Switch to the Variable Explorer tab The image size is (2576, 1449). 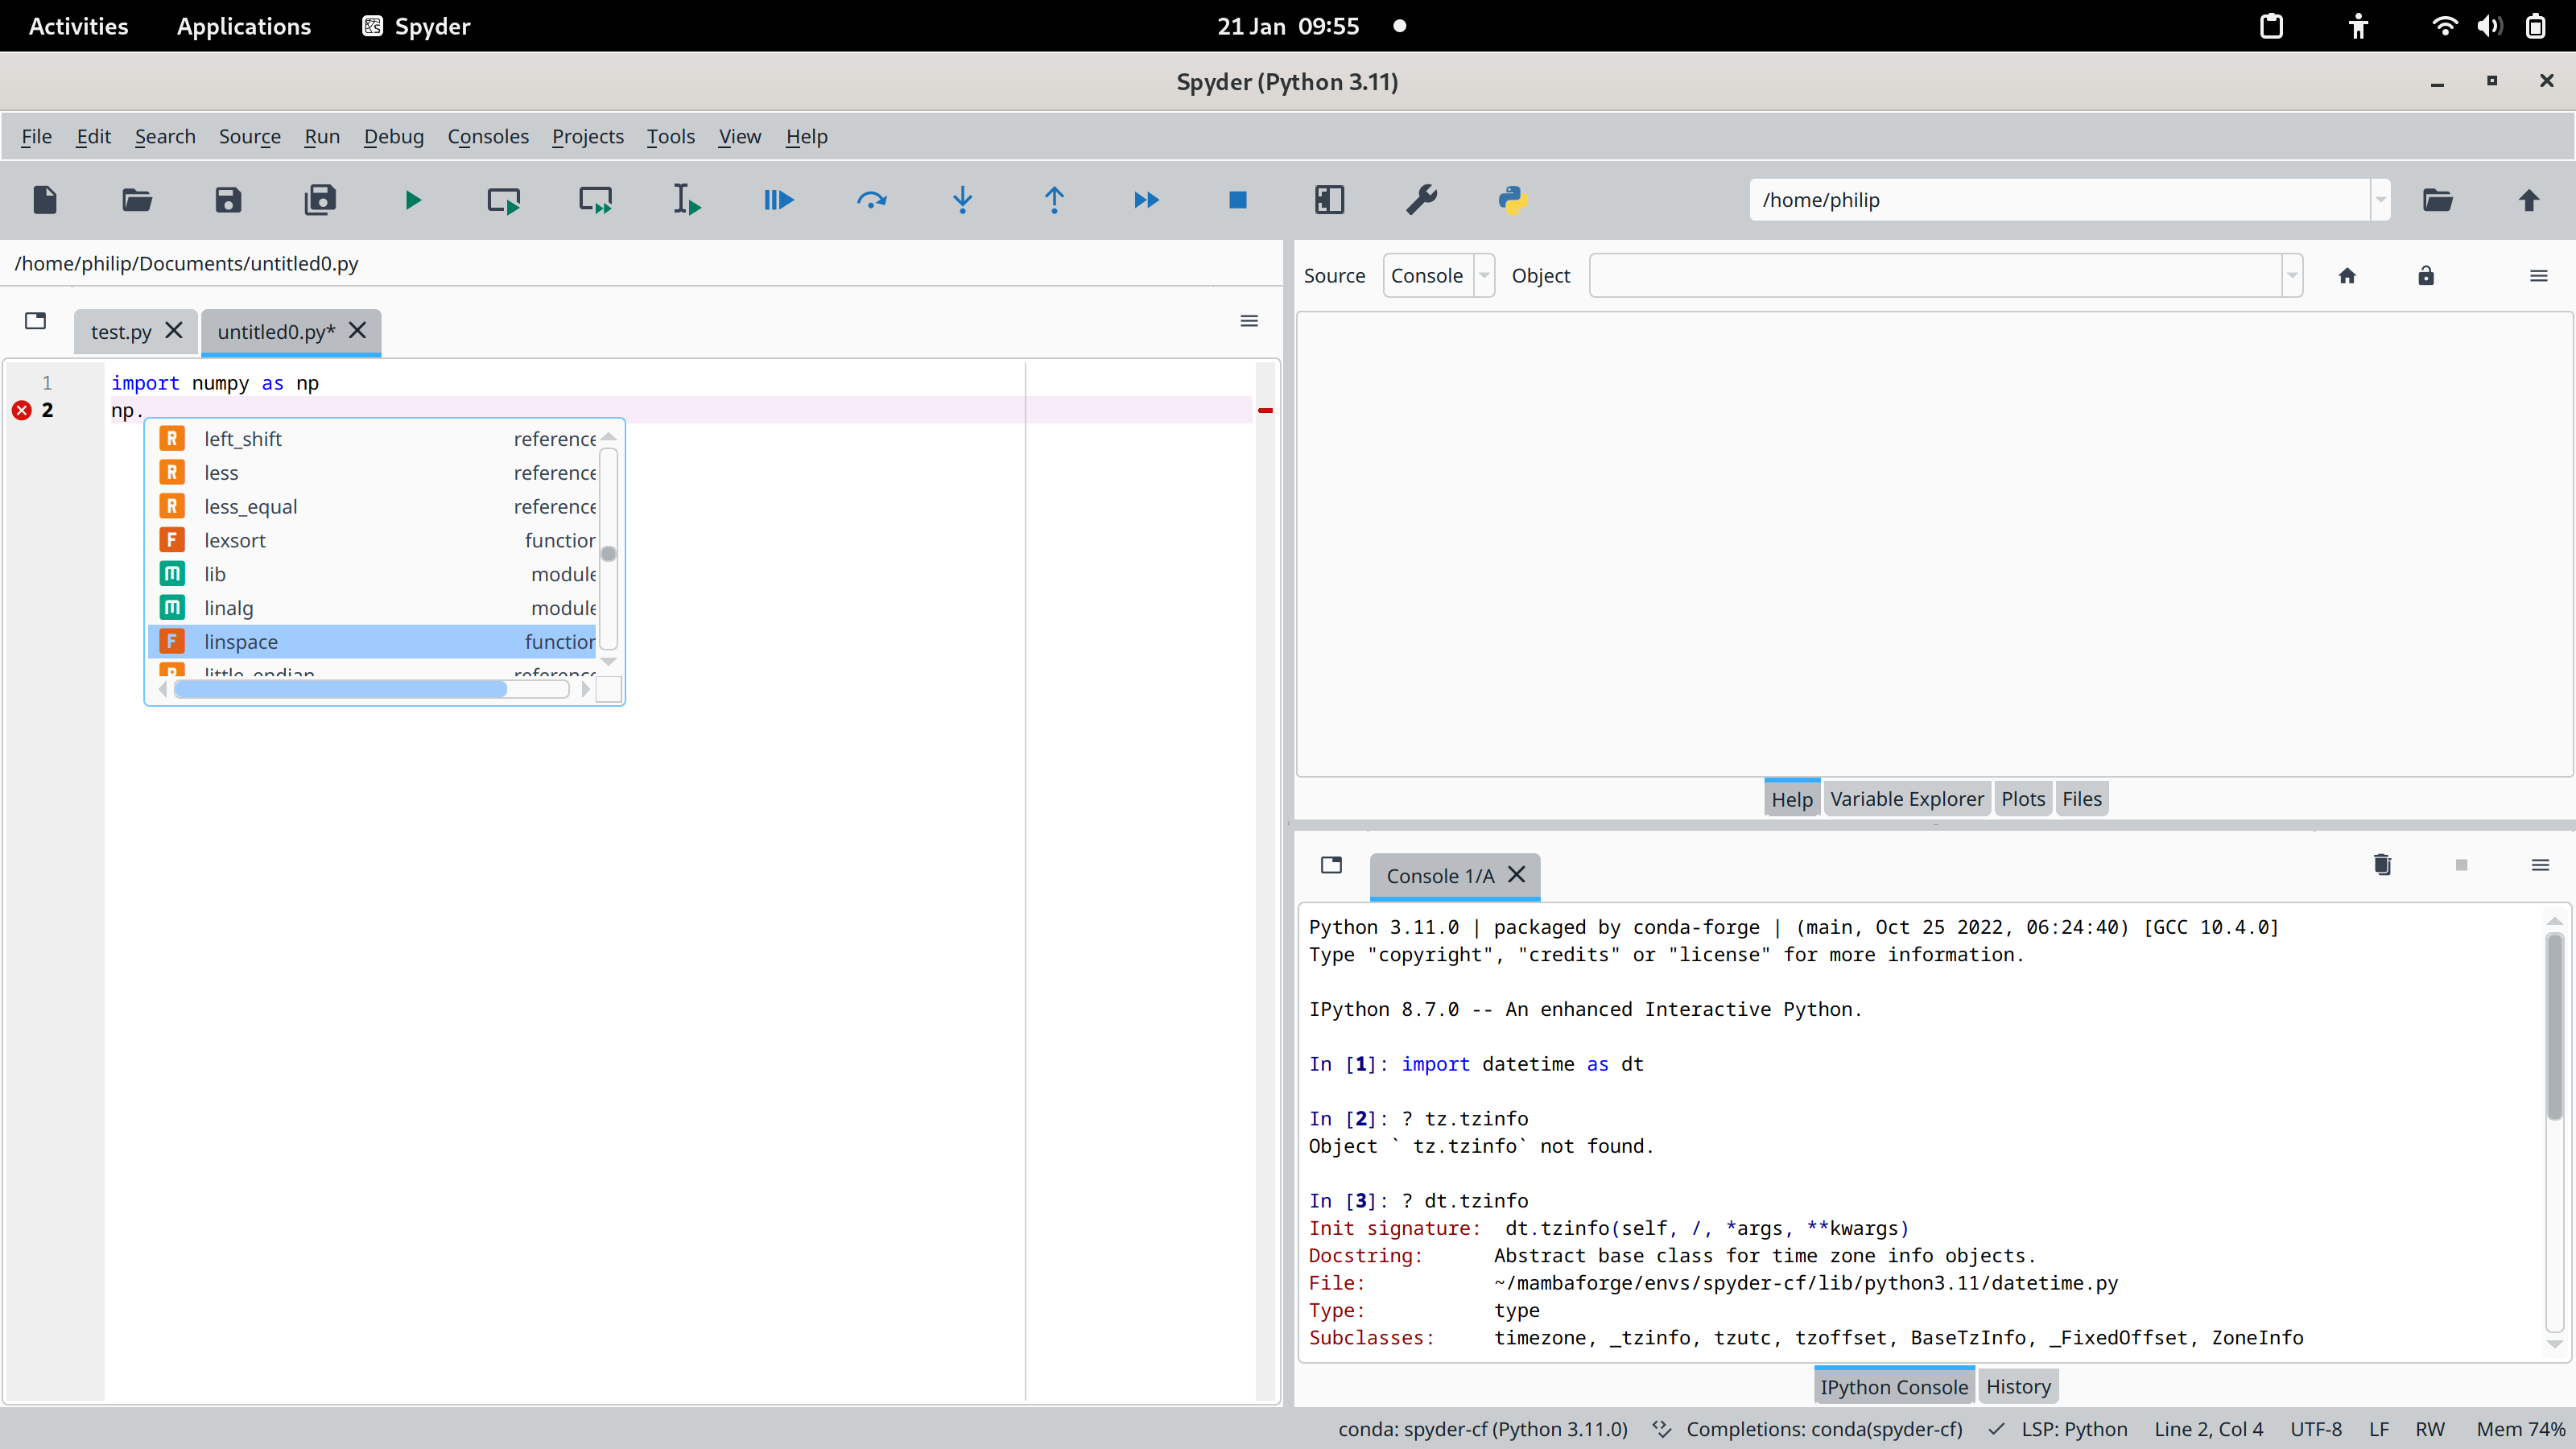[1906, 799]
